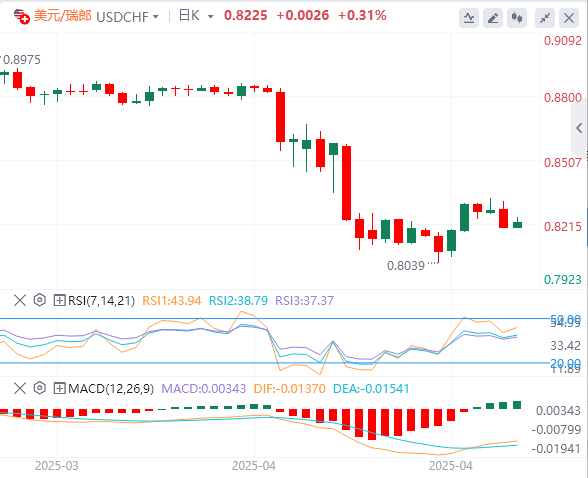
Task: Click the 0.8800 price axis label
Action: (x=563, y=98)
